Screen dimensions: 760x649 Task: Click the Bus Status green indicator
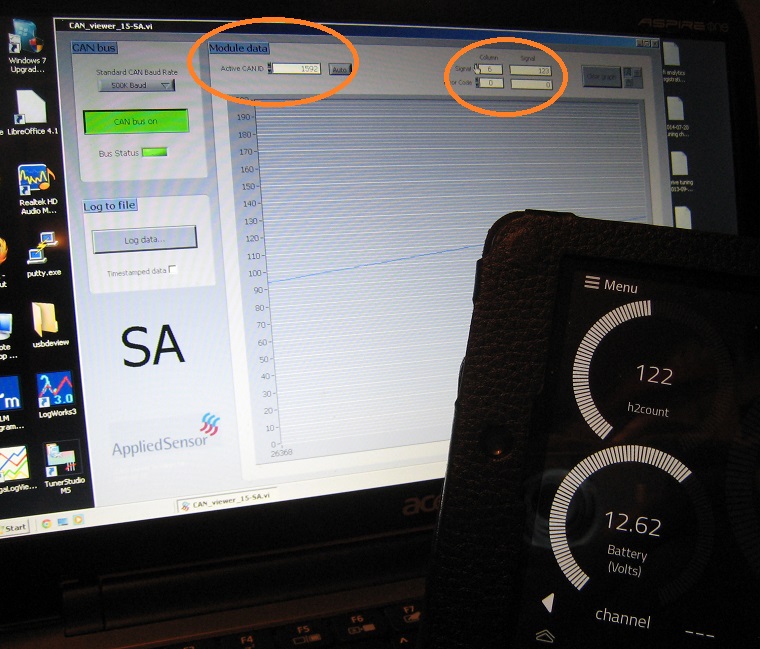pos(154,152)
